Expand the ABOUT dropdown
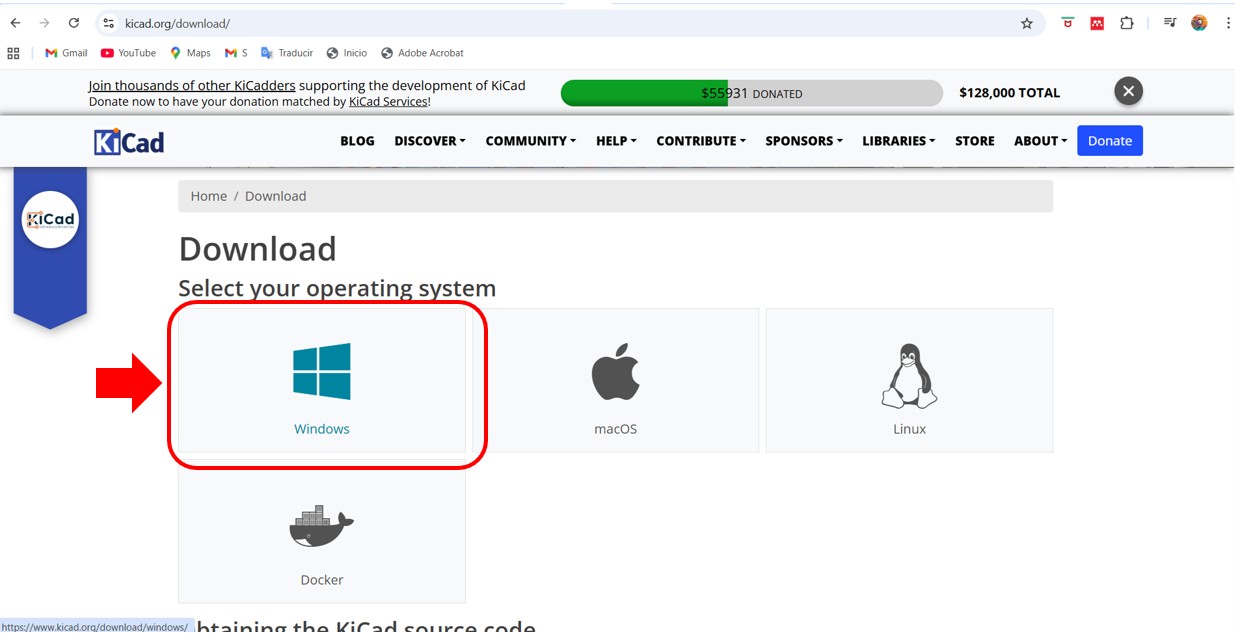Viewport: 1235px width, 633px height. pyautogui.click(x=1041, y=141)
